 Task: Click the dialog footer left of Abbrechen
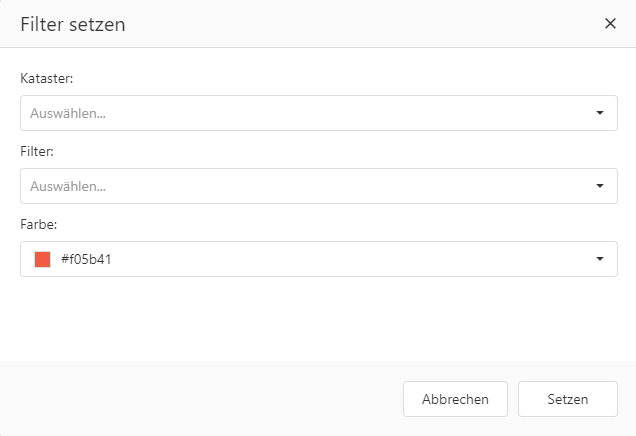200,399
